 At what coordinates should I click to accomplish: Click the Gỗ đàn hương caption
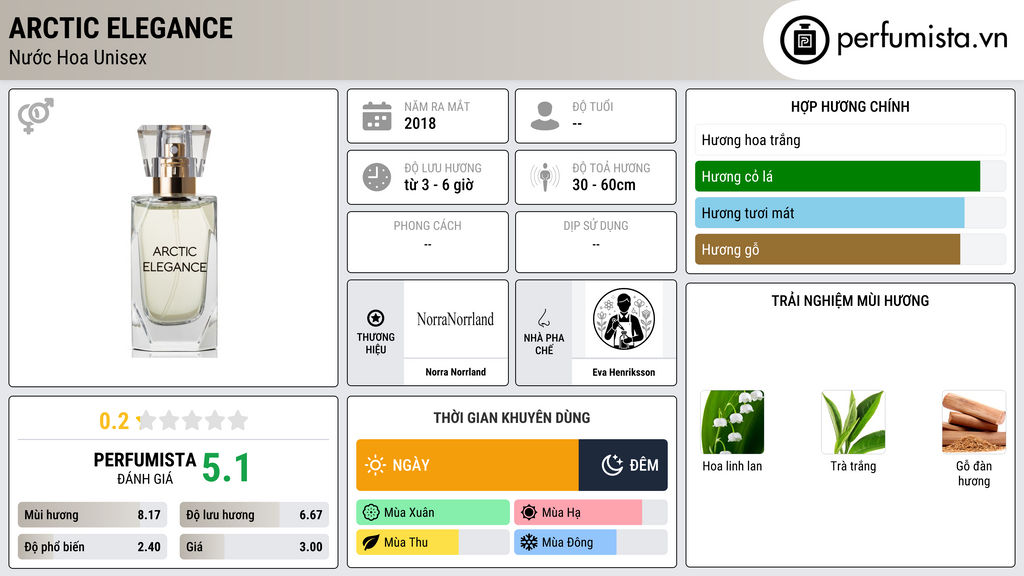pos(974,473)
